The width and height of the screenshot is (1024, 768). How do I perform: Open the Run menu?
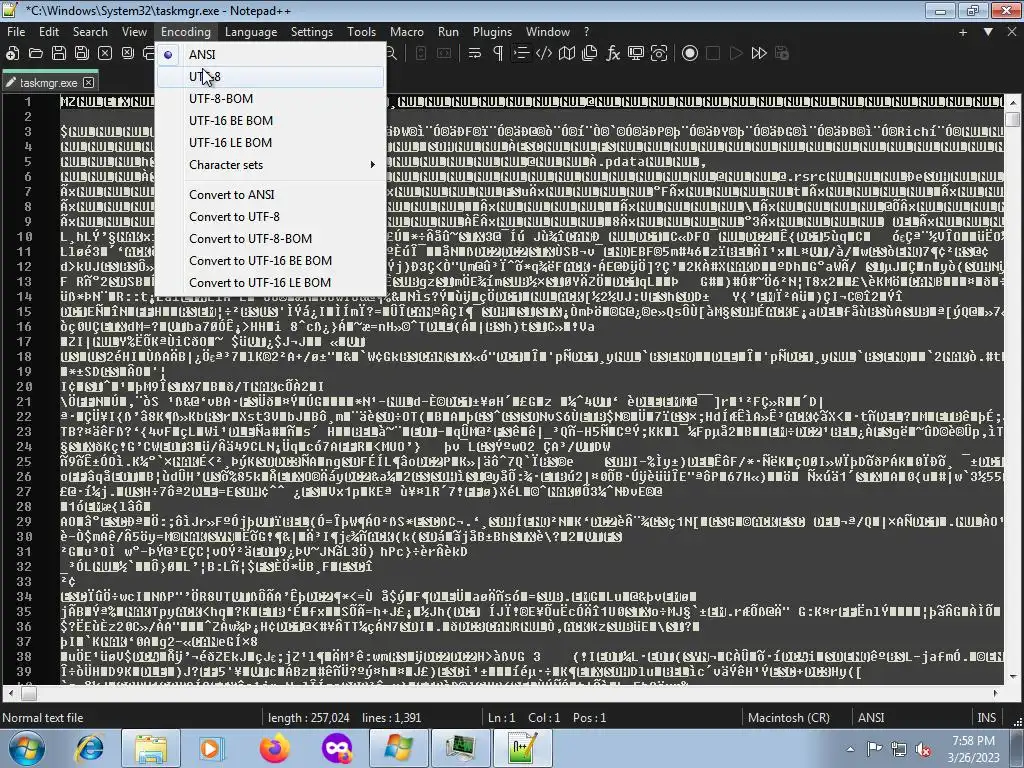[448, 32]
